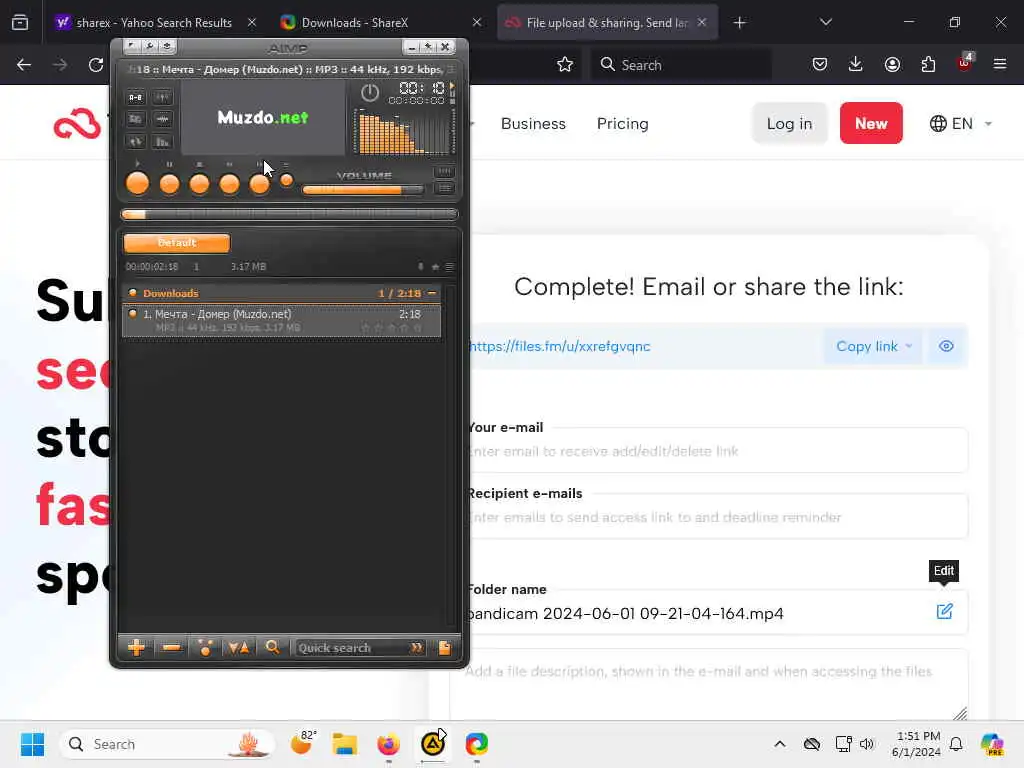Open the files.fm shared link

click(x=560, y=346)
